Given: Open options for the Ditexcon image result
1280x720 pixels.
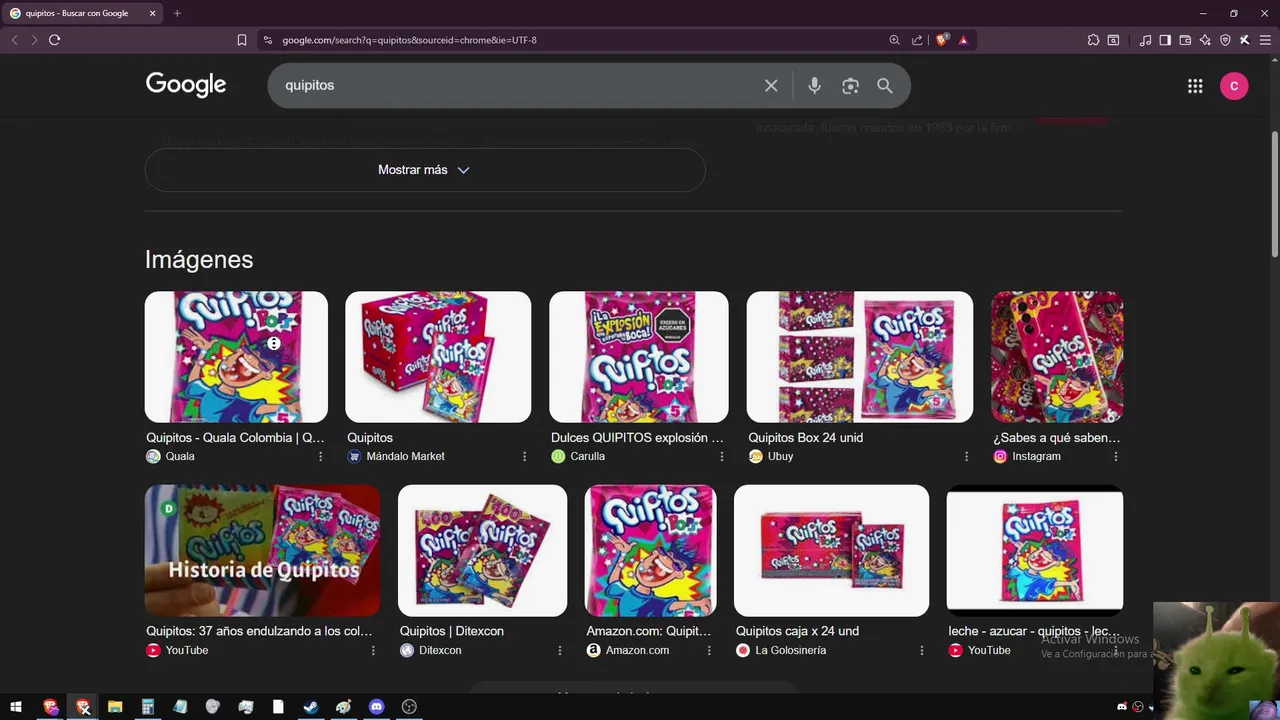Looking at the screenshot, I should tap(560, 650).
